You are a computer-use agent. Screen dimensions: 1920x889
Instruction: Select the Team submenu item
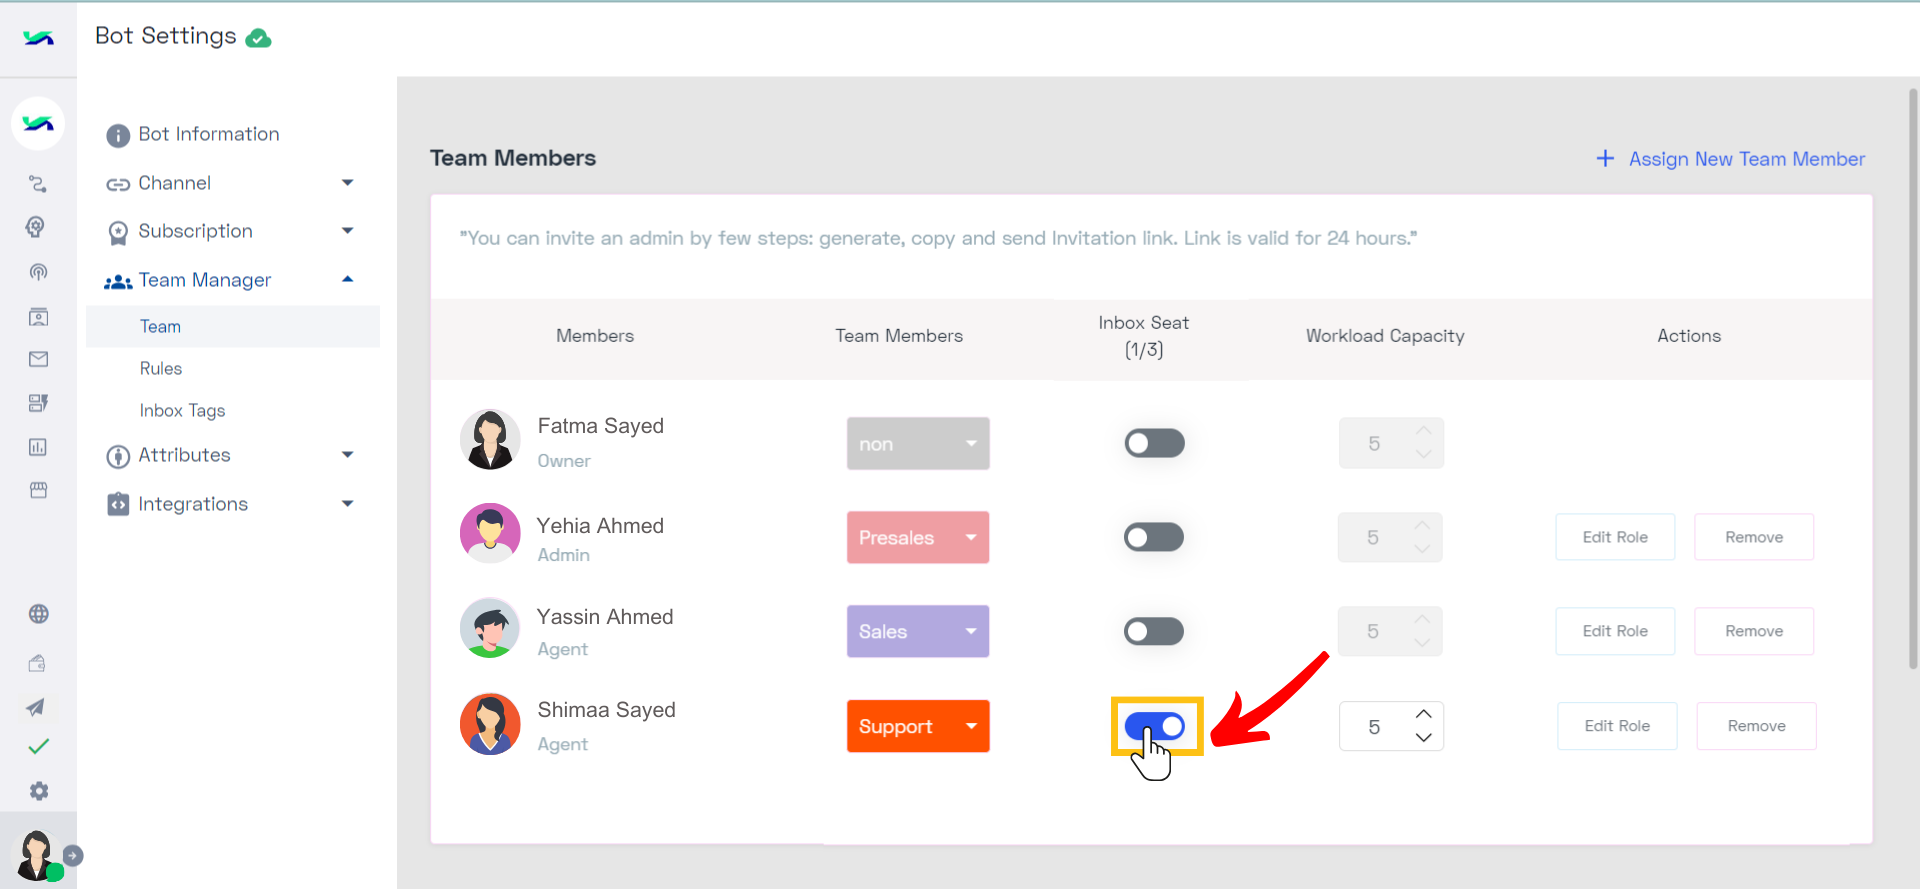[x=233, y=326]
